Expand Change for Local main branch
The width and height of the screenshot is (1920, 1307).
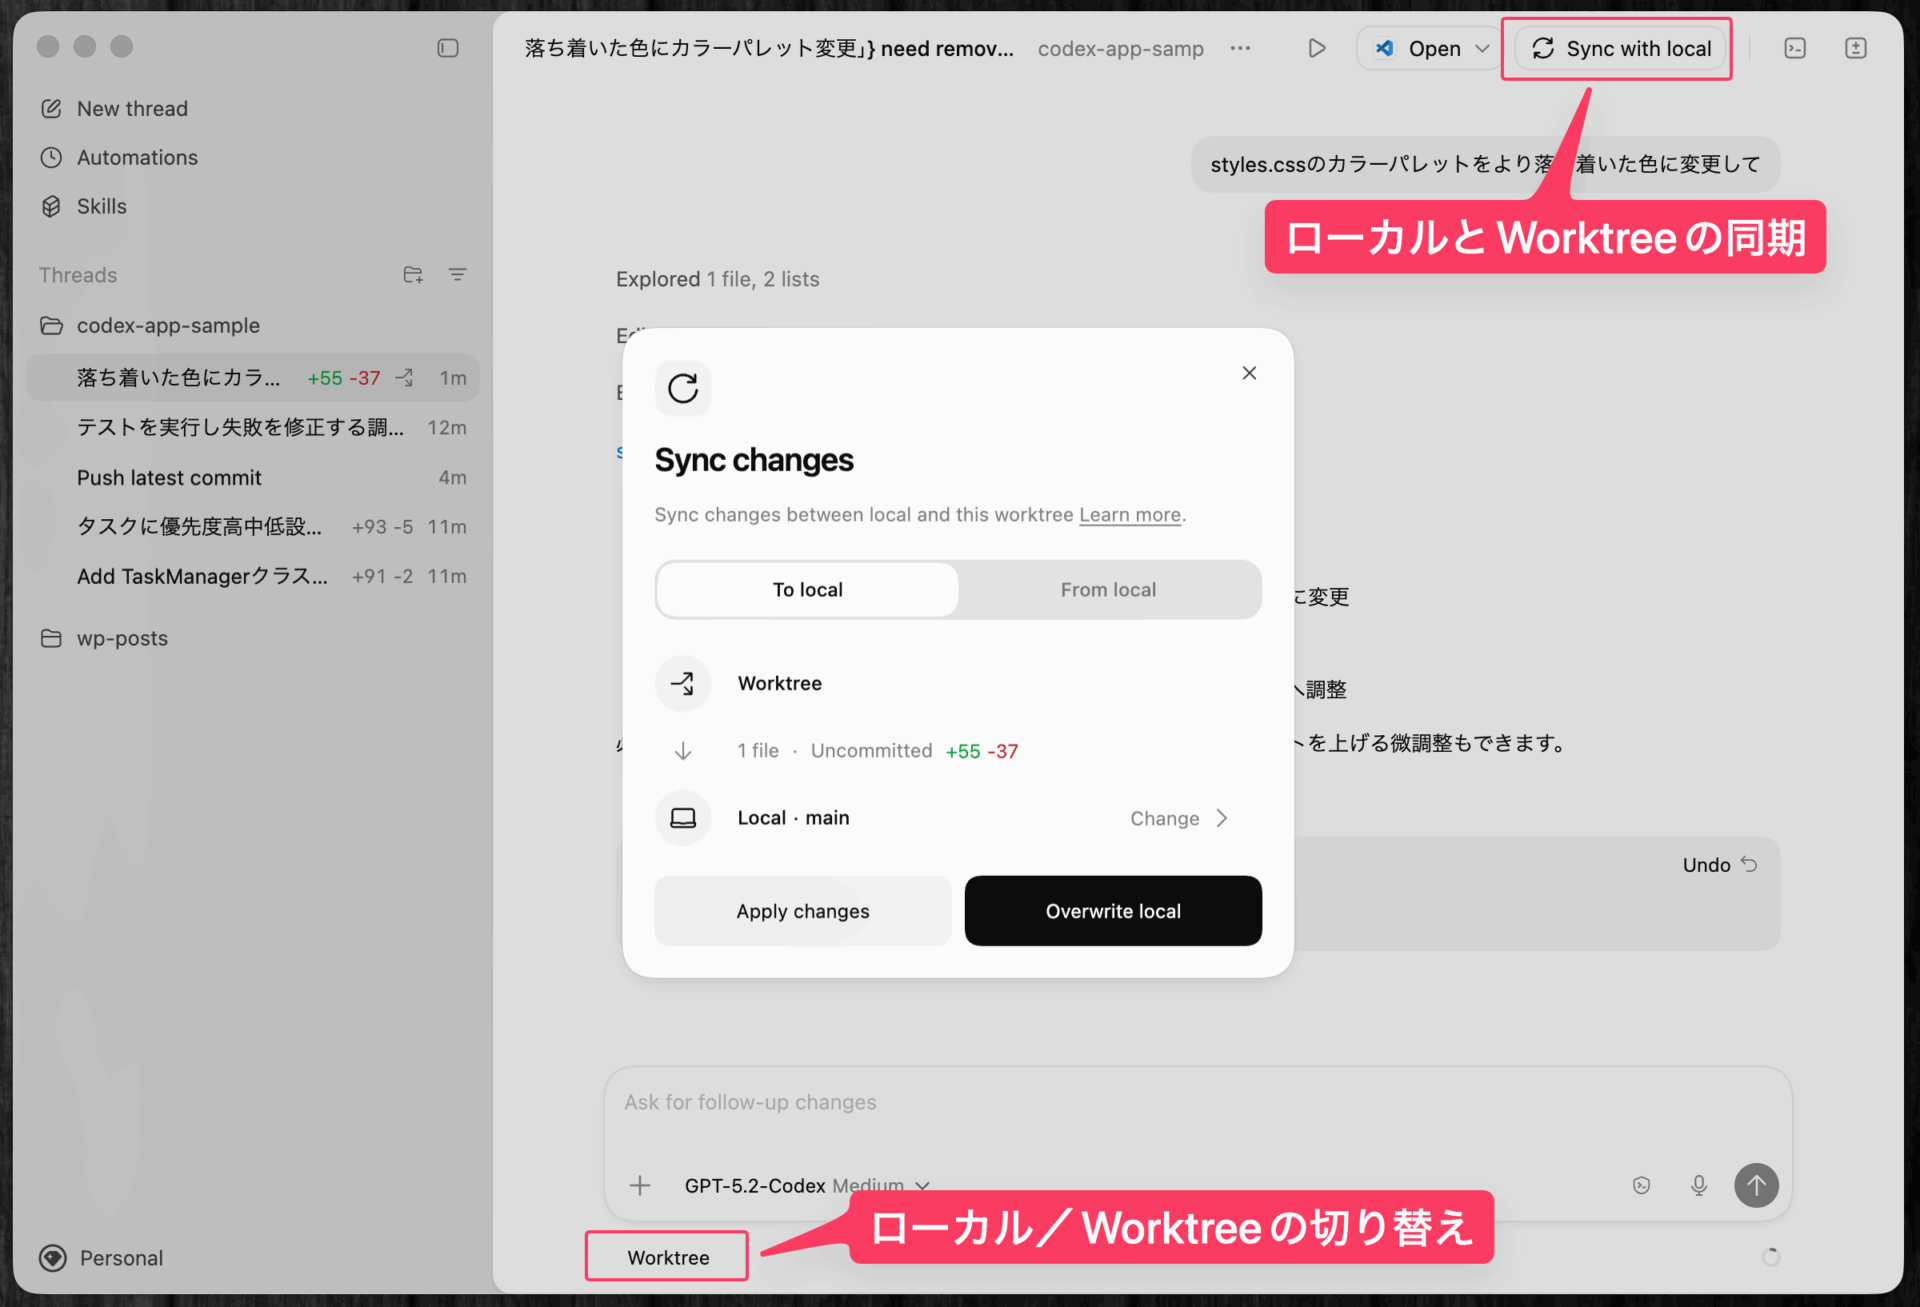[x=1178, y=818]
